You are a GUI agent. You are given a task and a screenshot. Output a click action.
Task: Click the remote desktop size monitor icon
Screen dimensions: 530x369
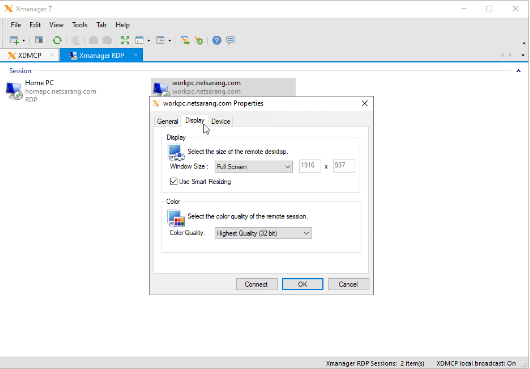pyautogui.click(x=176, y=152)
